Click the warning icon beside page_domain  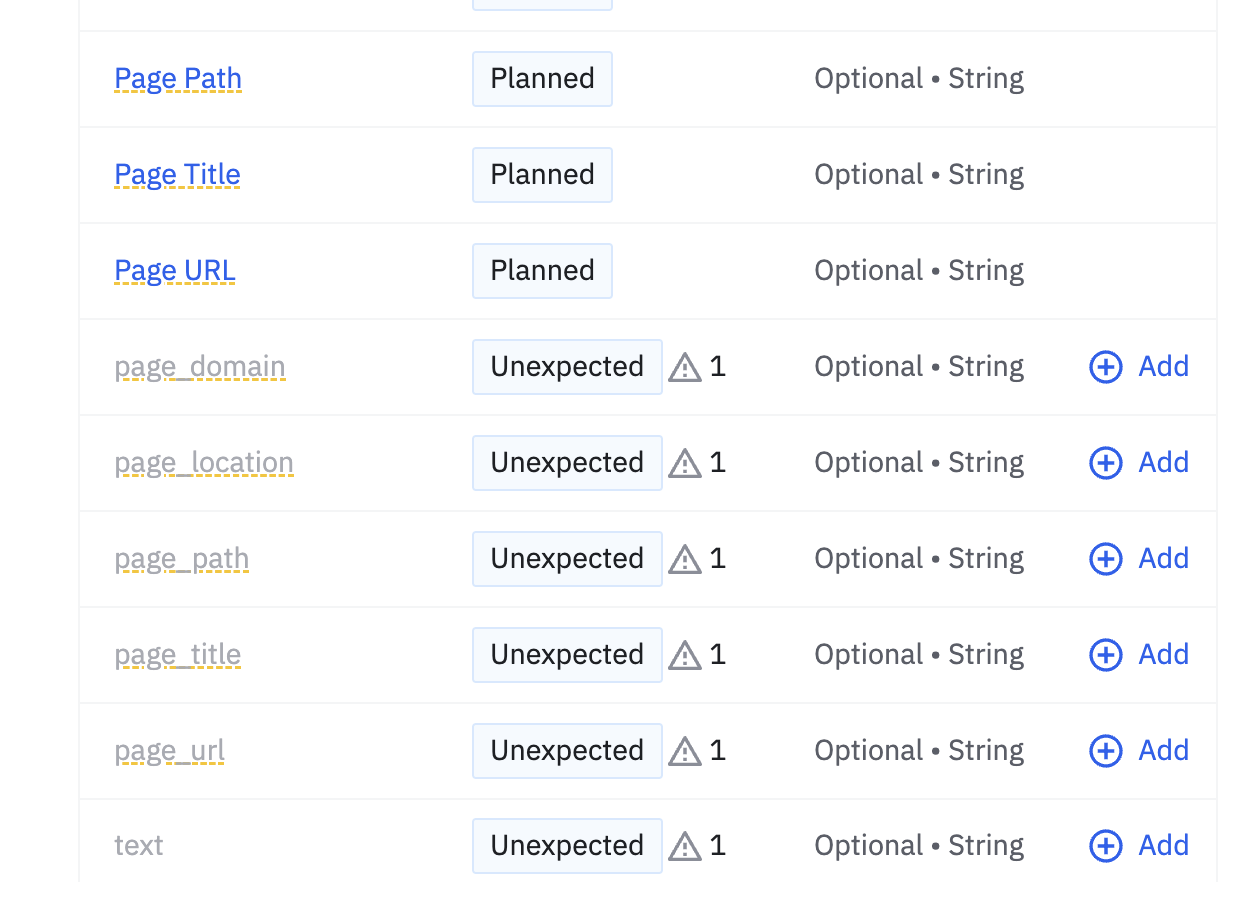685,368
